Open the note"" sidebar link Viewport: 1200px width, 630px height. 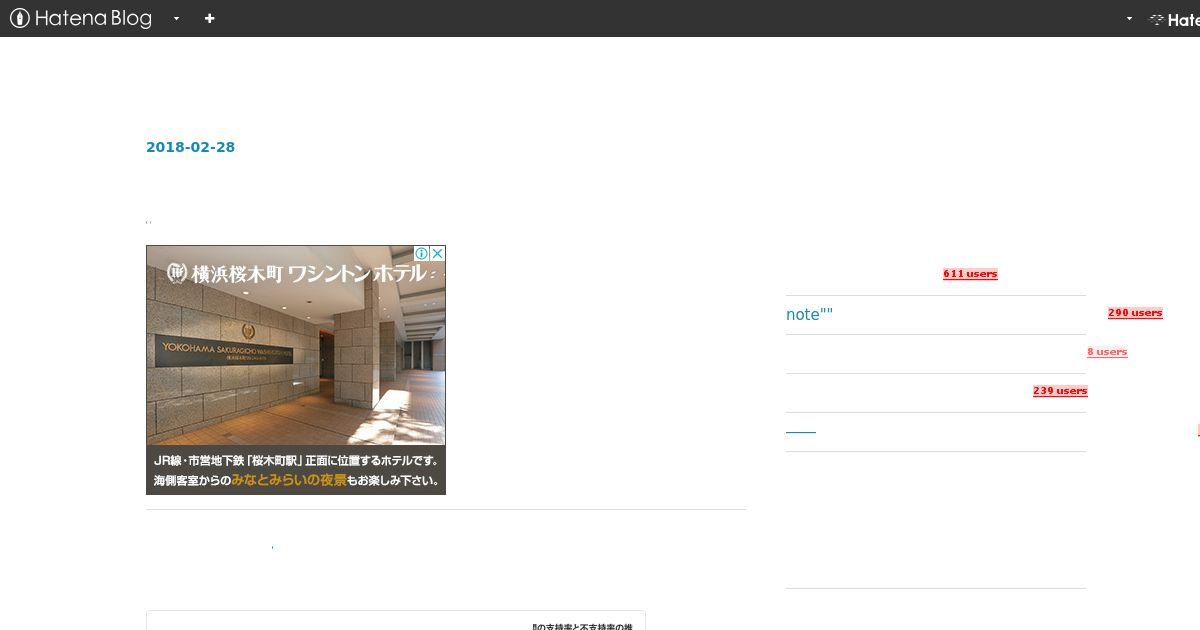pos(809,314)
